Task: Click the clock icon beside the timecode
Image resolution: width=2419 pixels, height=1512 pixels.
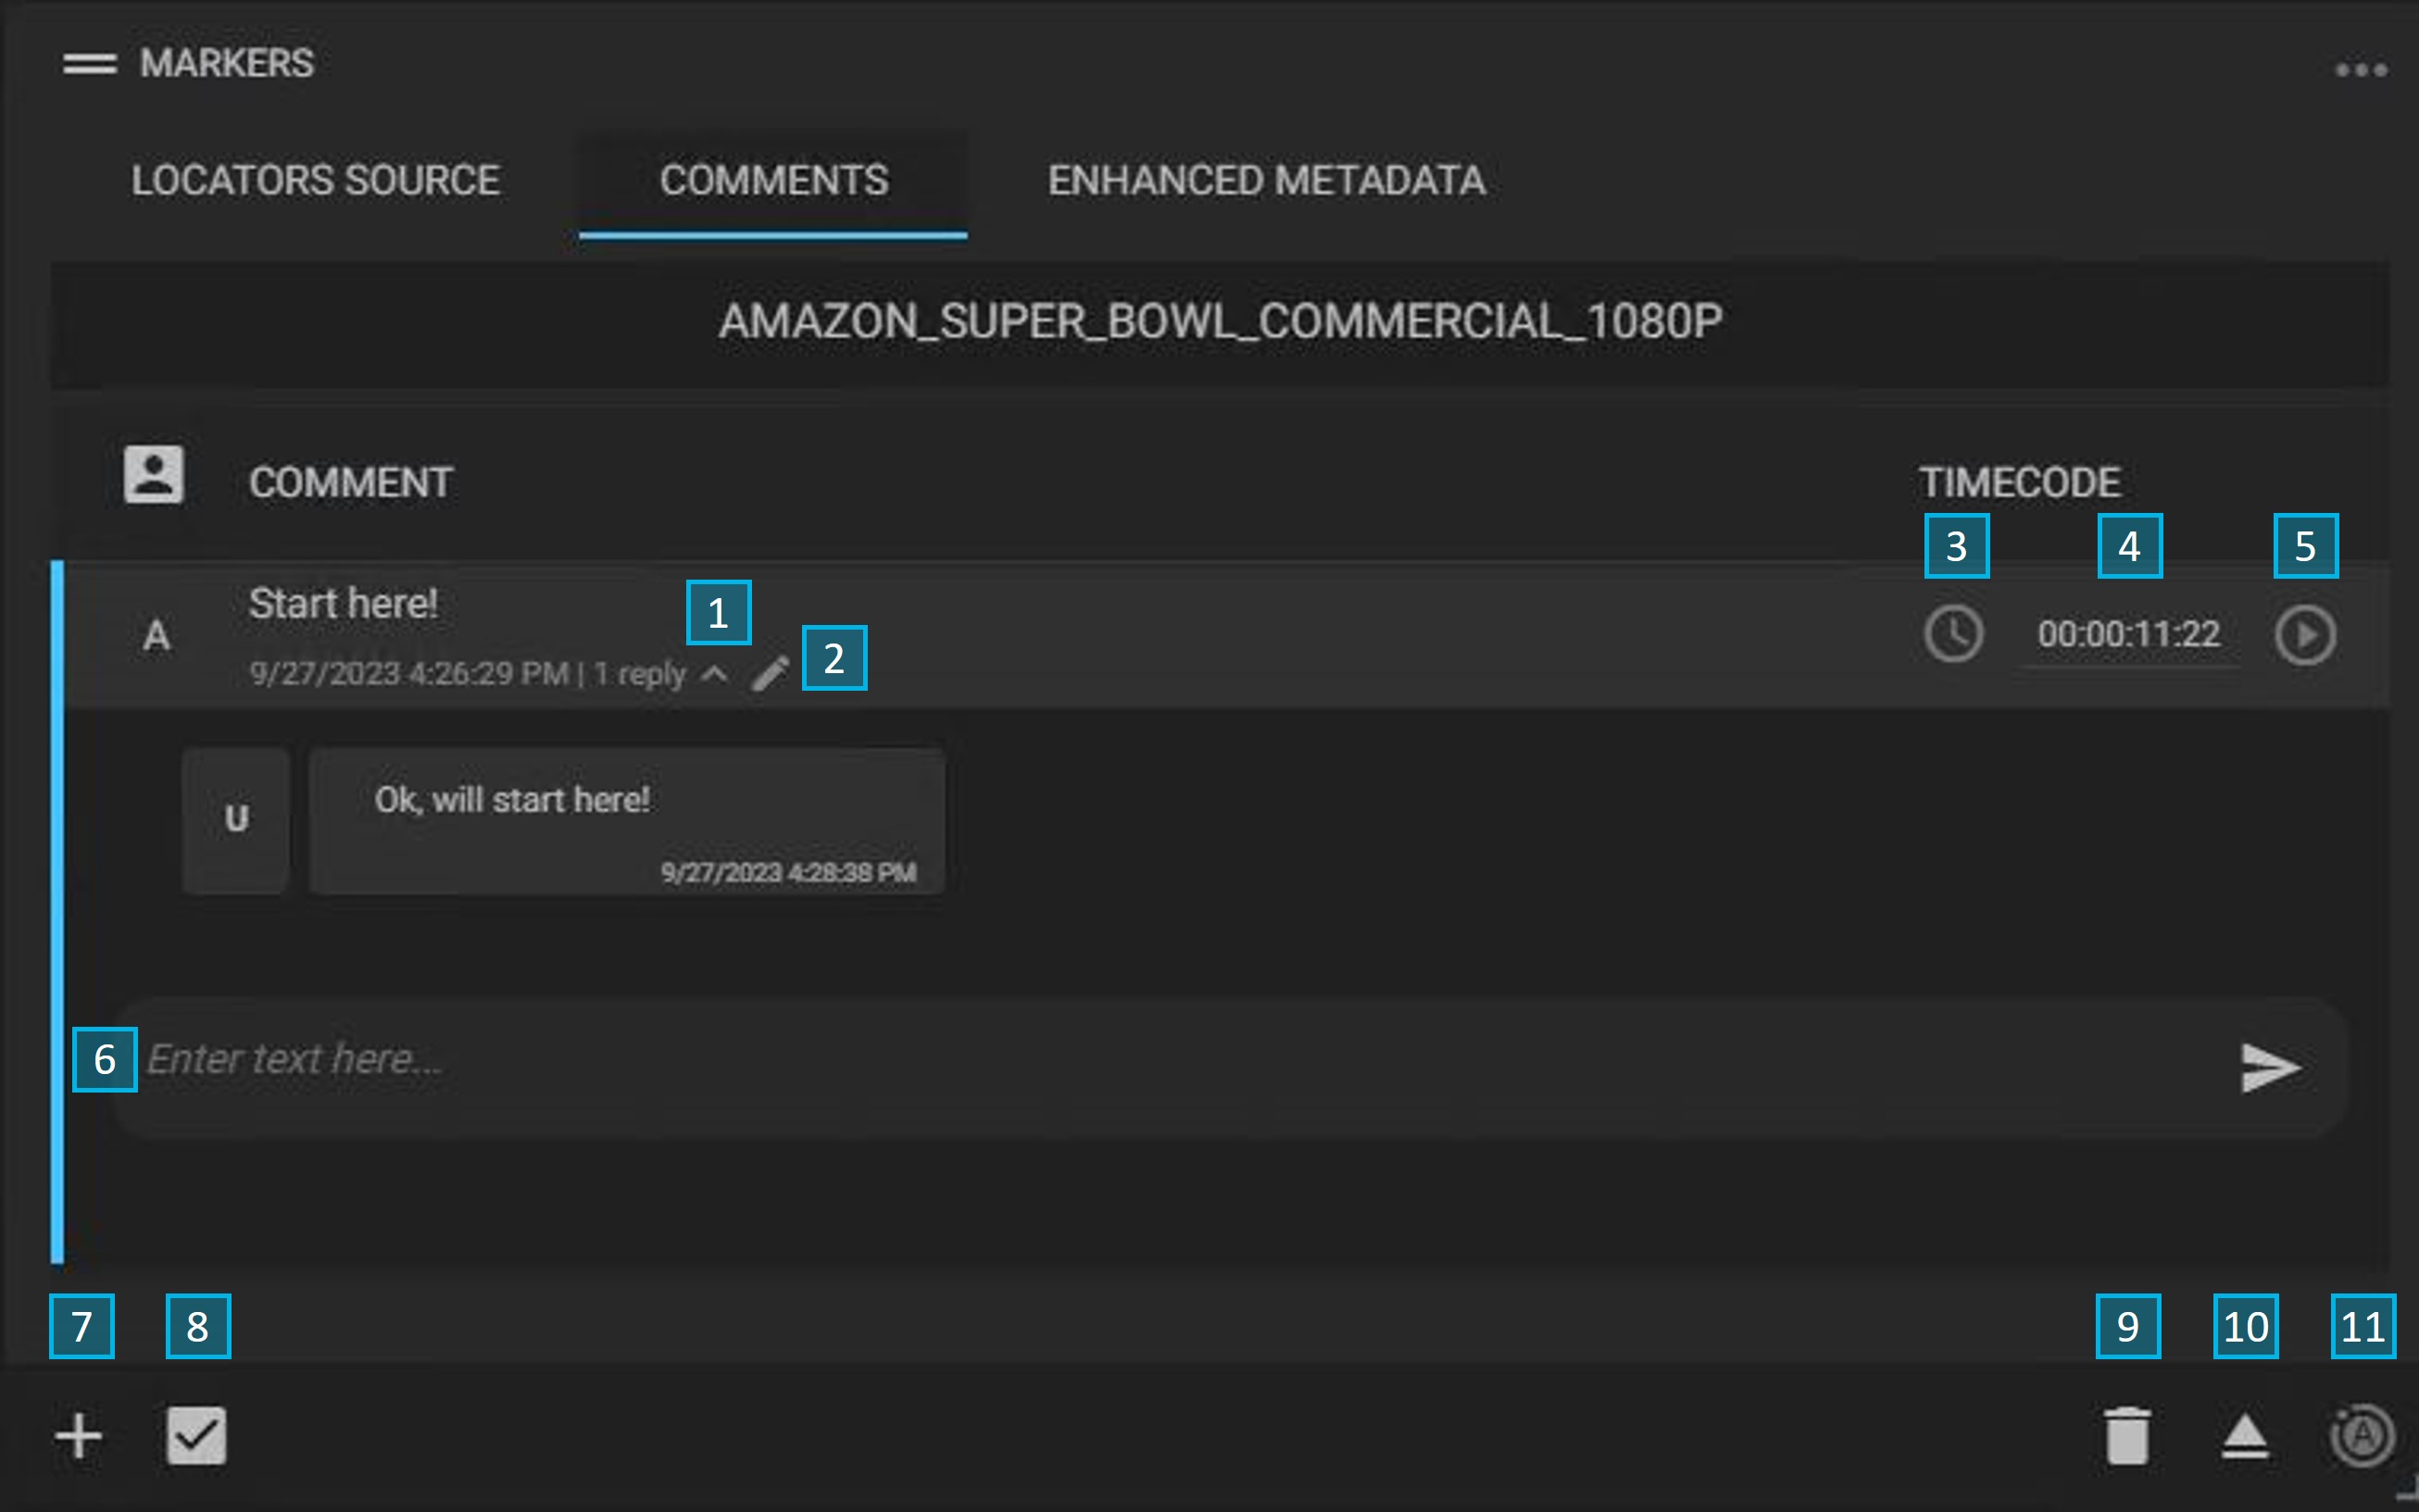Action: click(1953, 634)
